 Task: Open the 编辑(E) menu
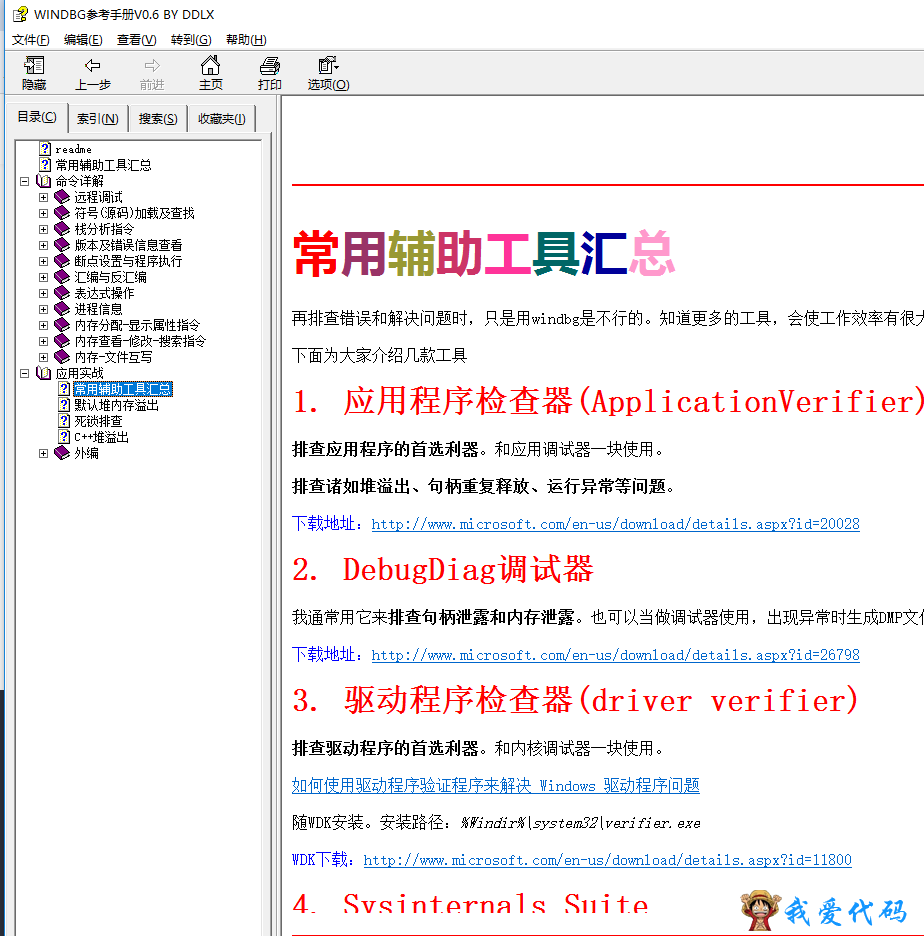pyautogui.click(x=83, y=39)
